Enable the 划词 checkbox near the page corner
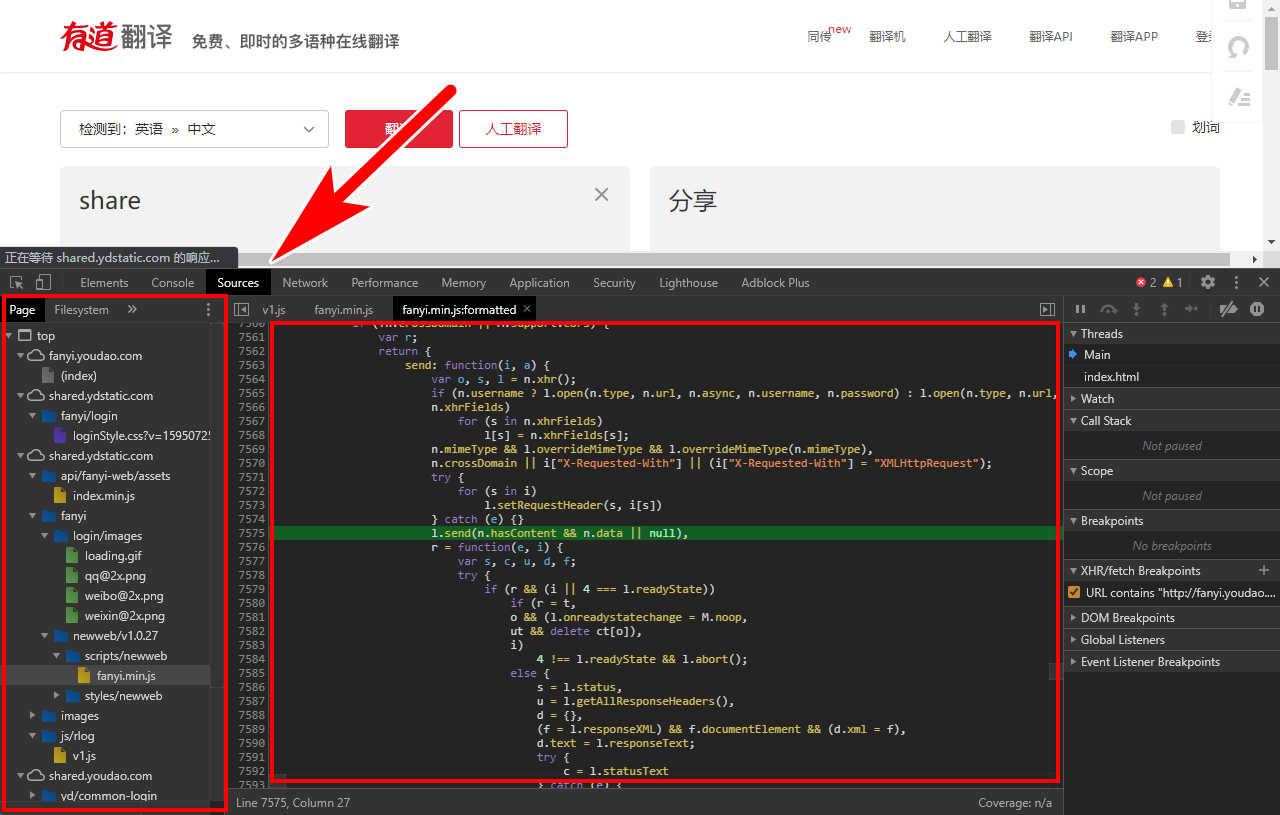The image size is (1280, 815). pyautogui.click(x=1176, y=125)
